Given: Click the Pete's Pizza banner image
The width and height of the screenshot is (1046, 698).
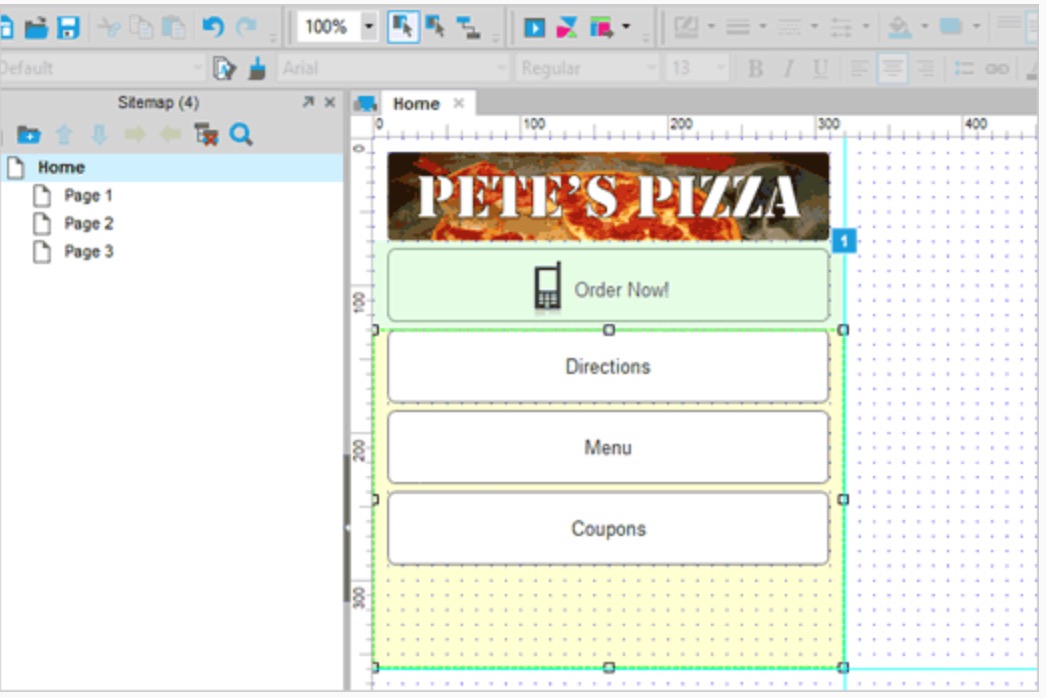Looking at the screenshot, I should pos(608,196).
